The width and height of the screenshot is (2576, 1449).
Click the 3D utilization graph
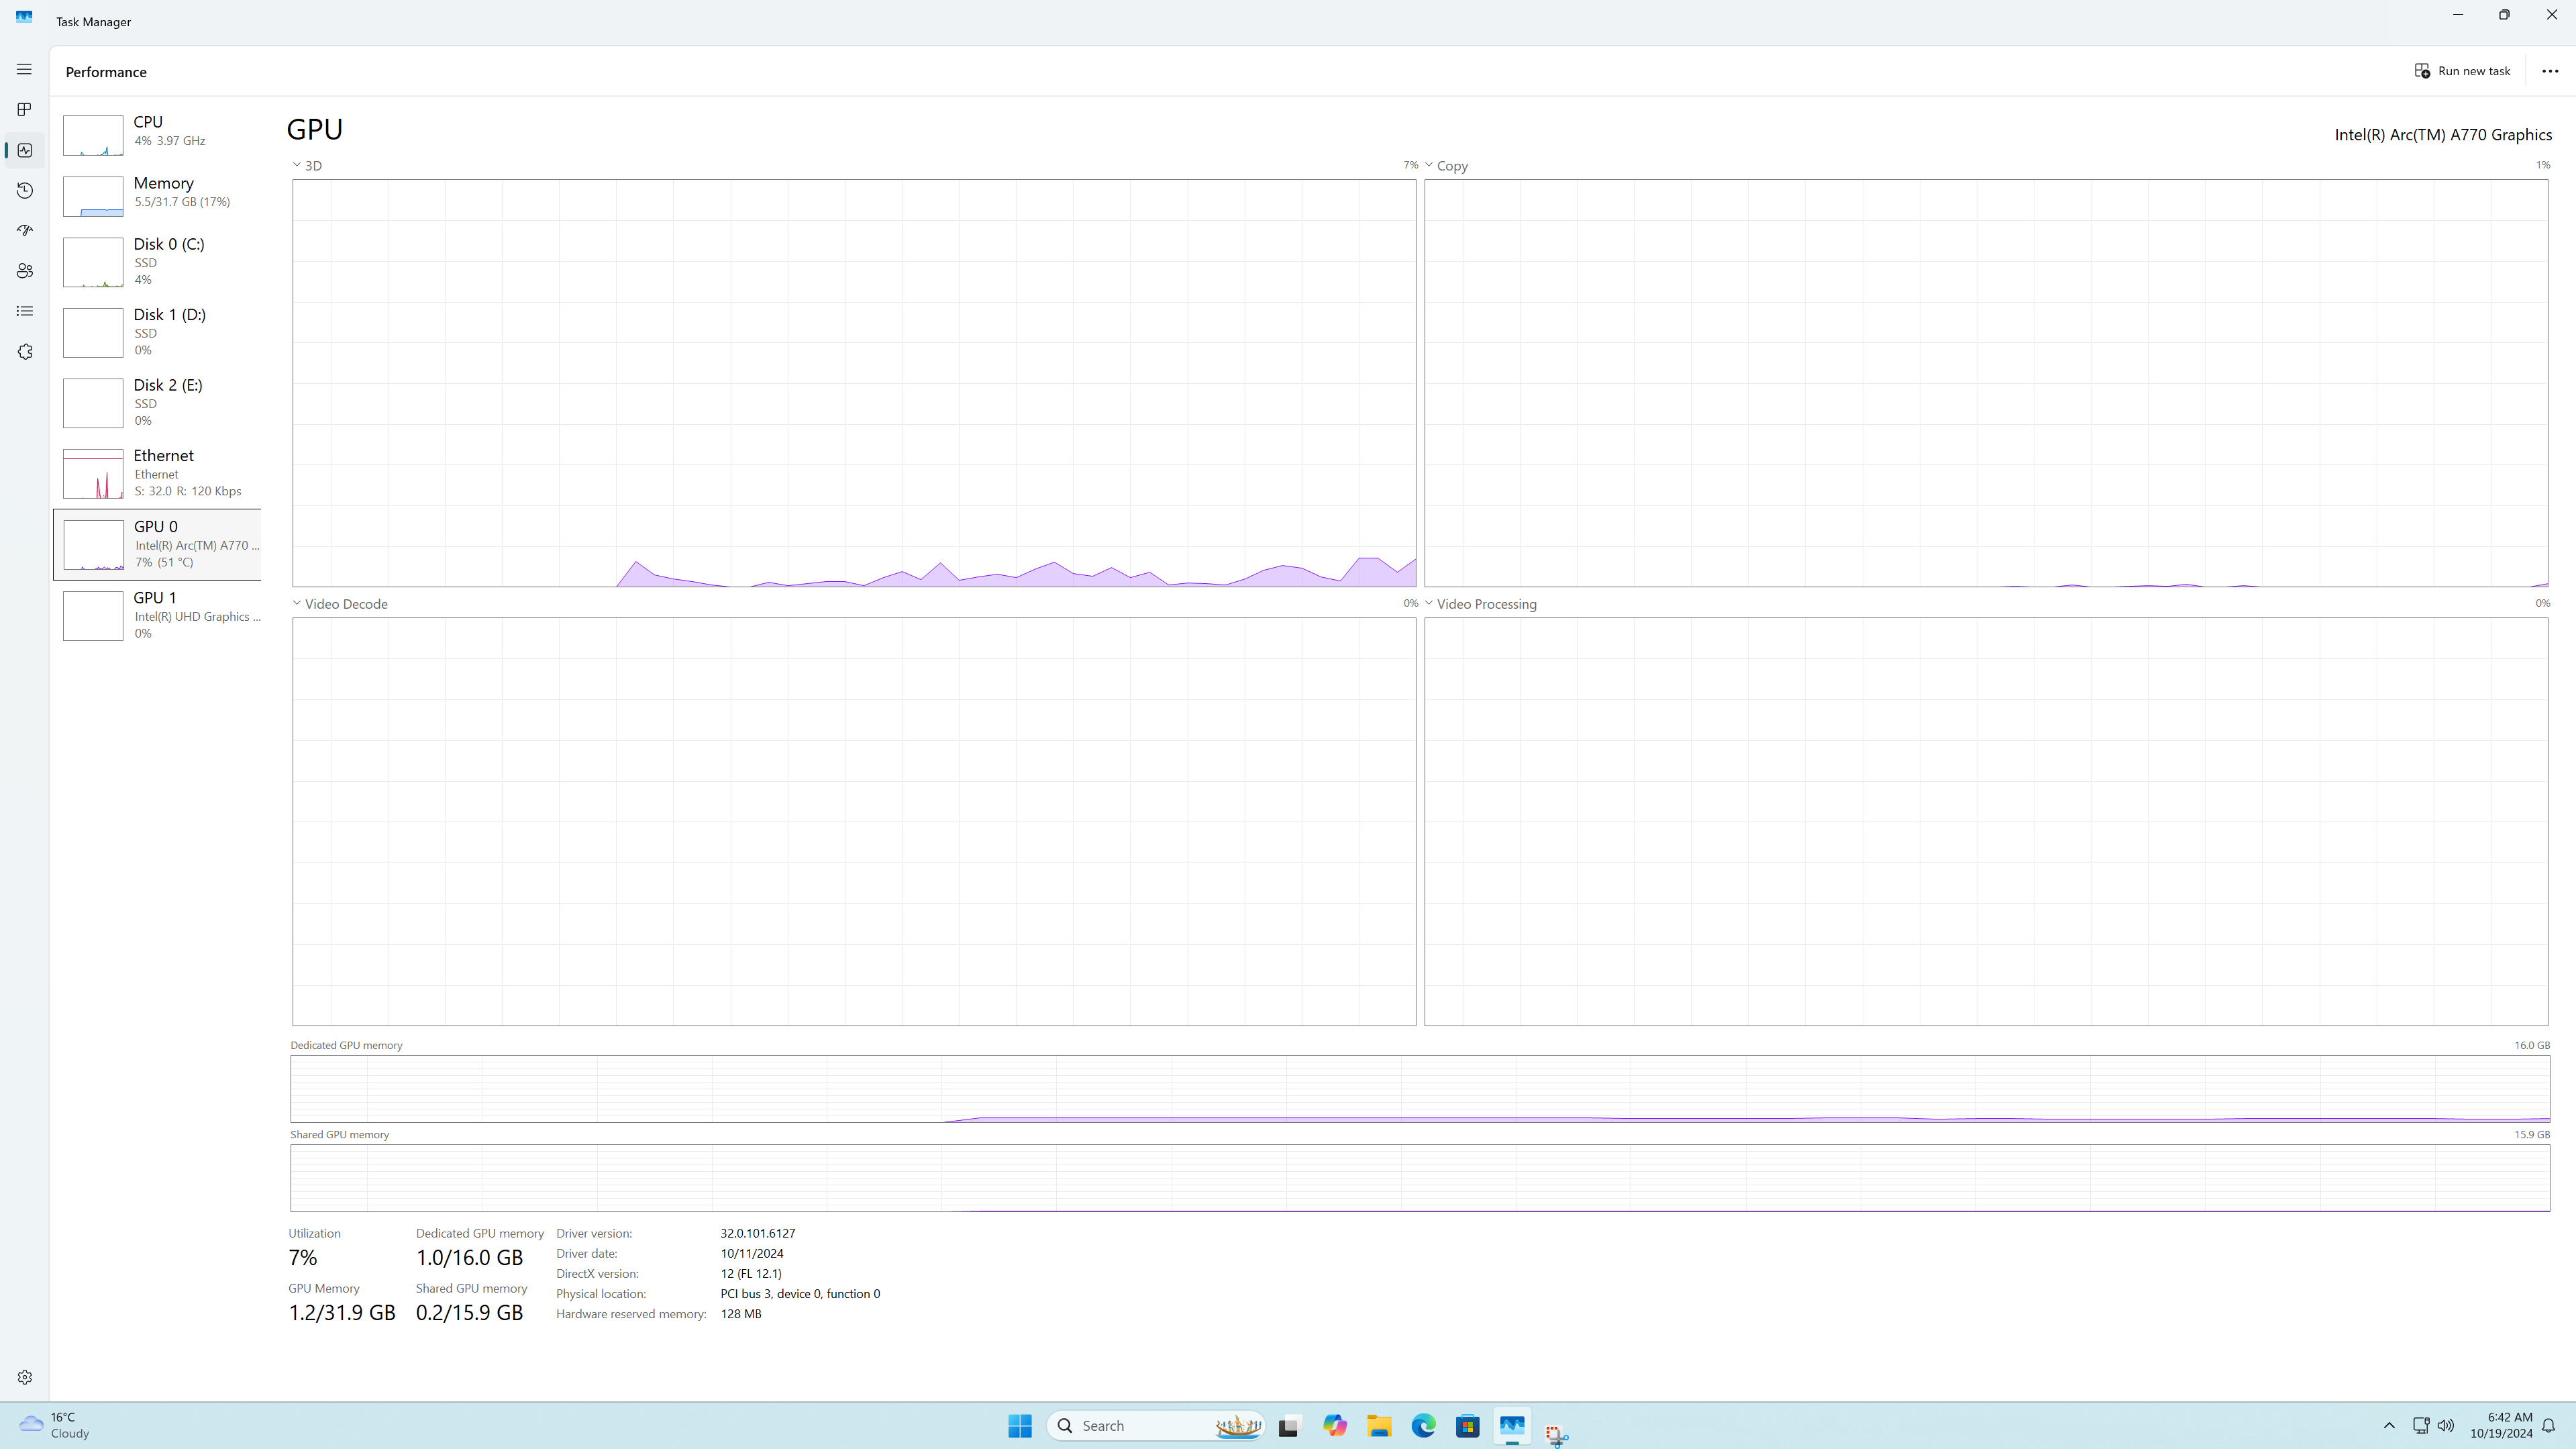click(854, 383)
